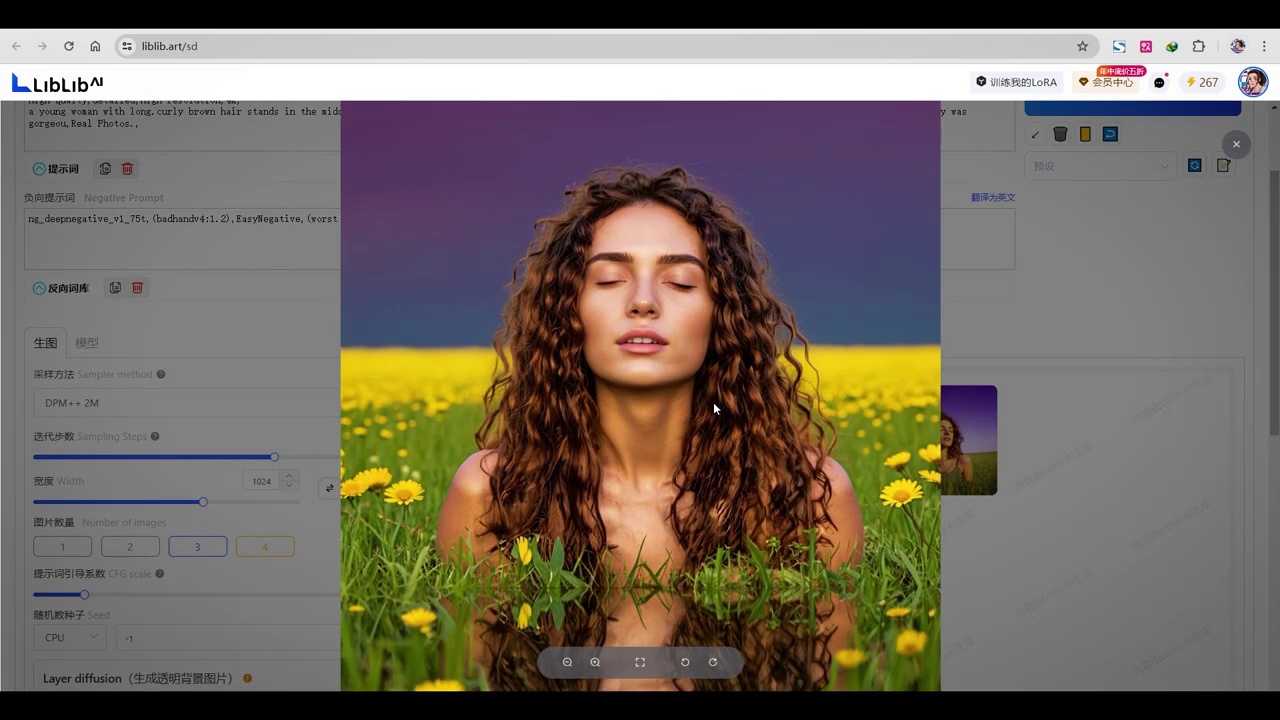This screenshot has width=1280, height=720.
Task: Click 翻译为英文 translate link
Action: click(993, 198)
